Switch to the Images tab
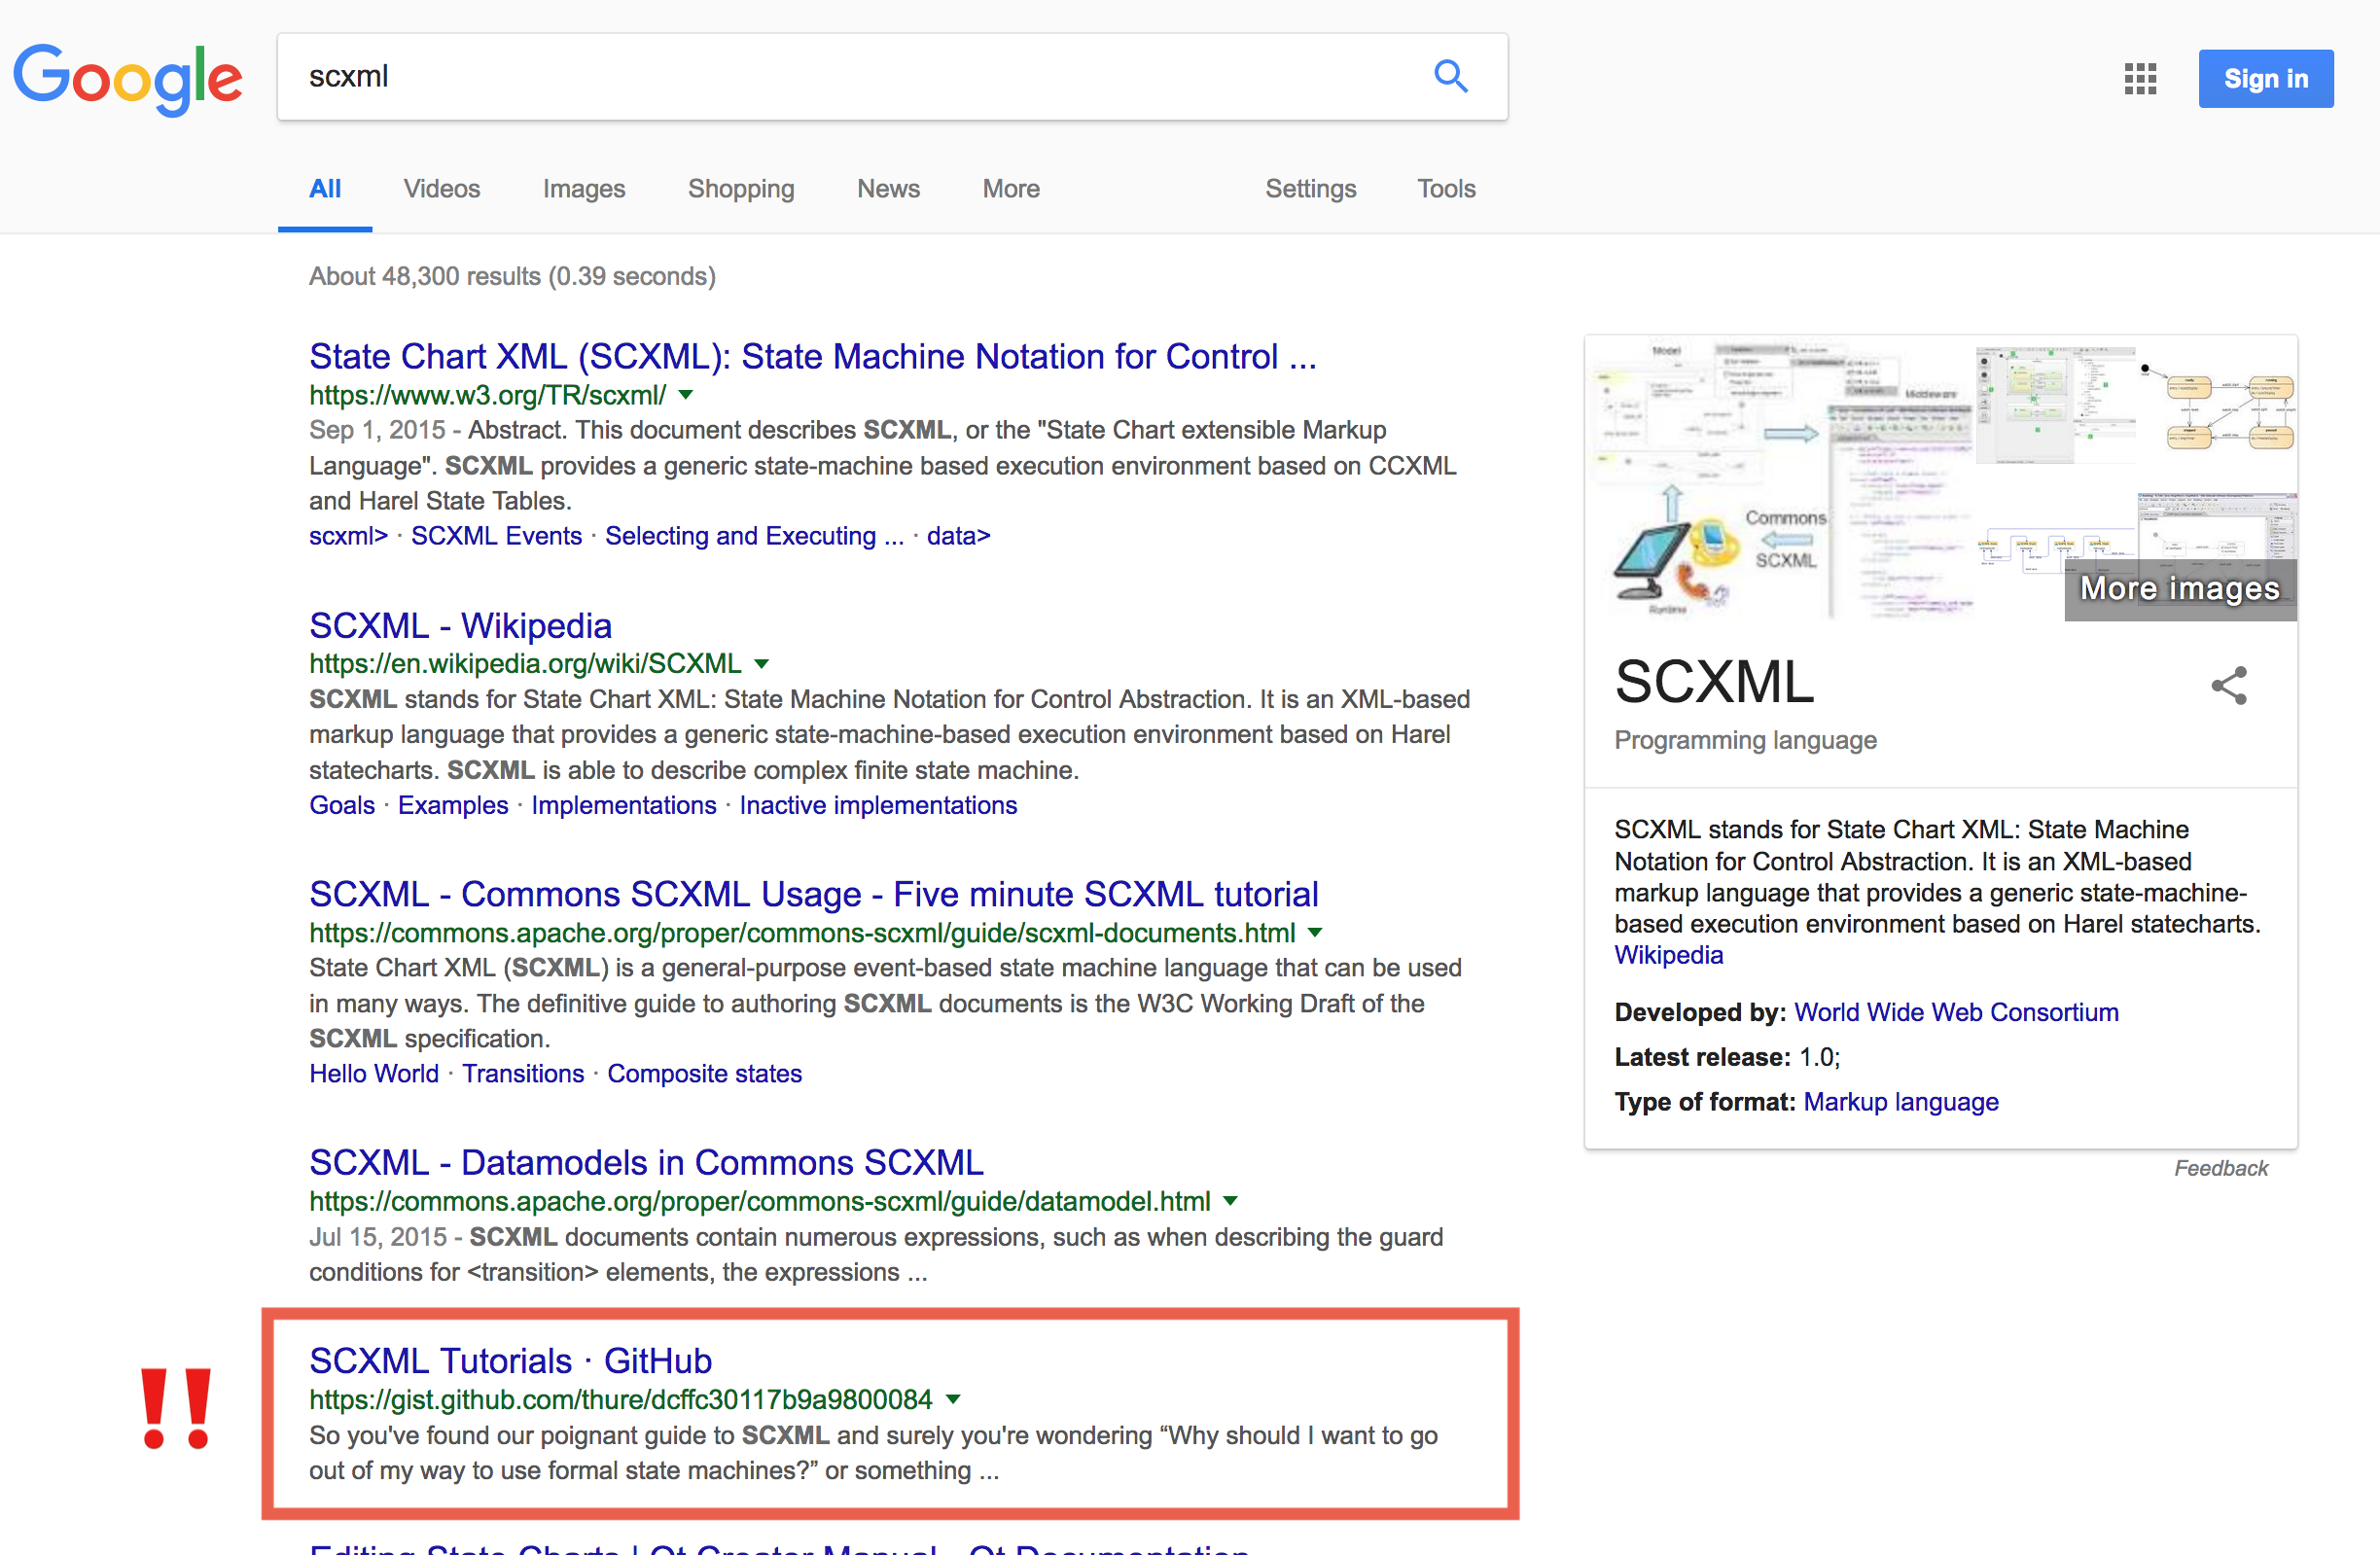Viewport: 2380px width, 1555px height. click(x=584, y=189)
